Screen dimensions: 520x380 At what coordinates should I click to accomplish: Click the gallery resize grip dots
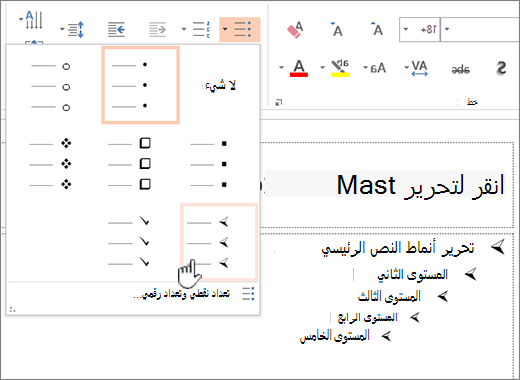point(13,310)
